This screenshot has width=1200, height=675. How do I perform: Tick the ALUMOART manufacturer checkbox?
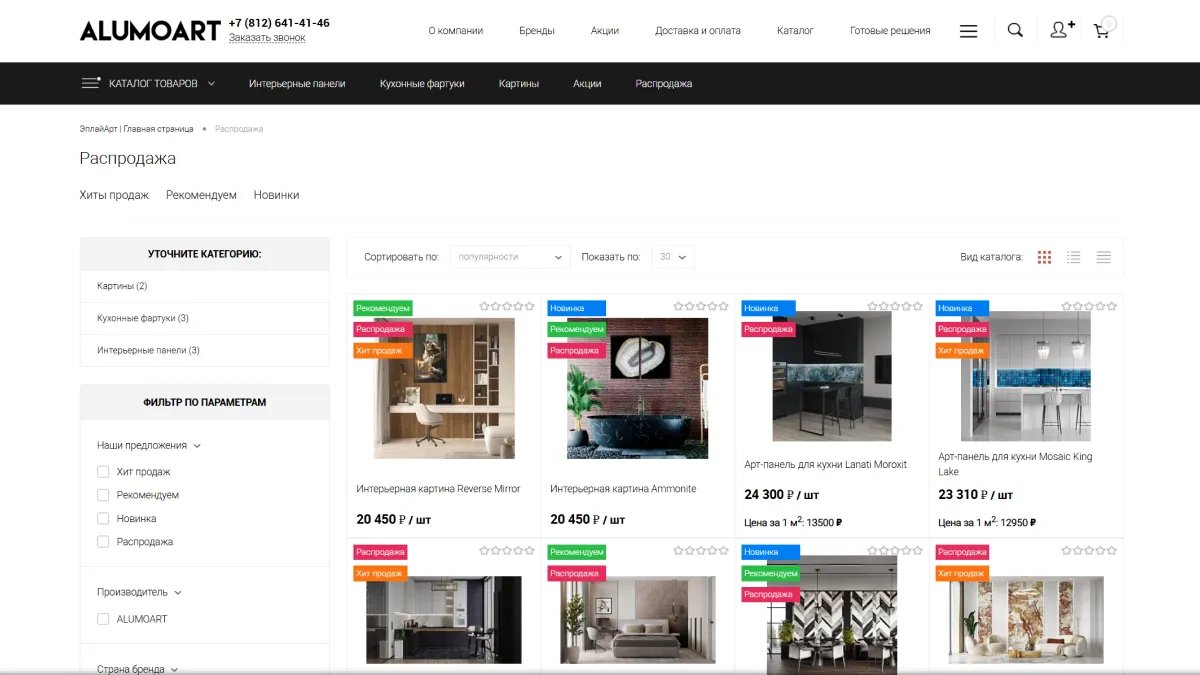pos(103,619)
